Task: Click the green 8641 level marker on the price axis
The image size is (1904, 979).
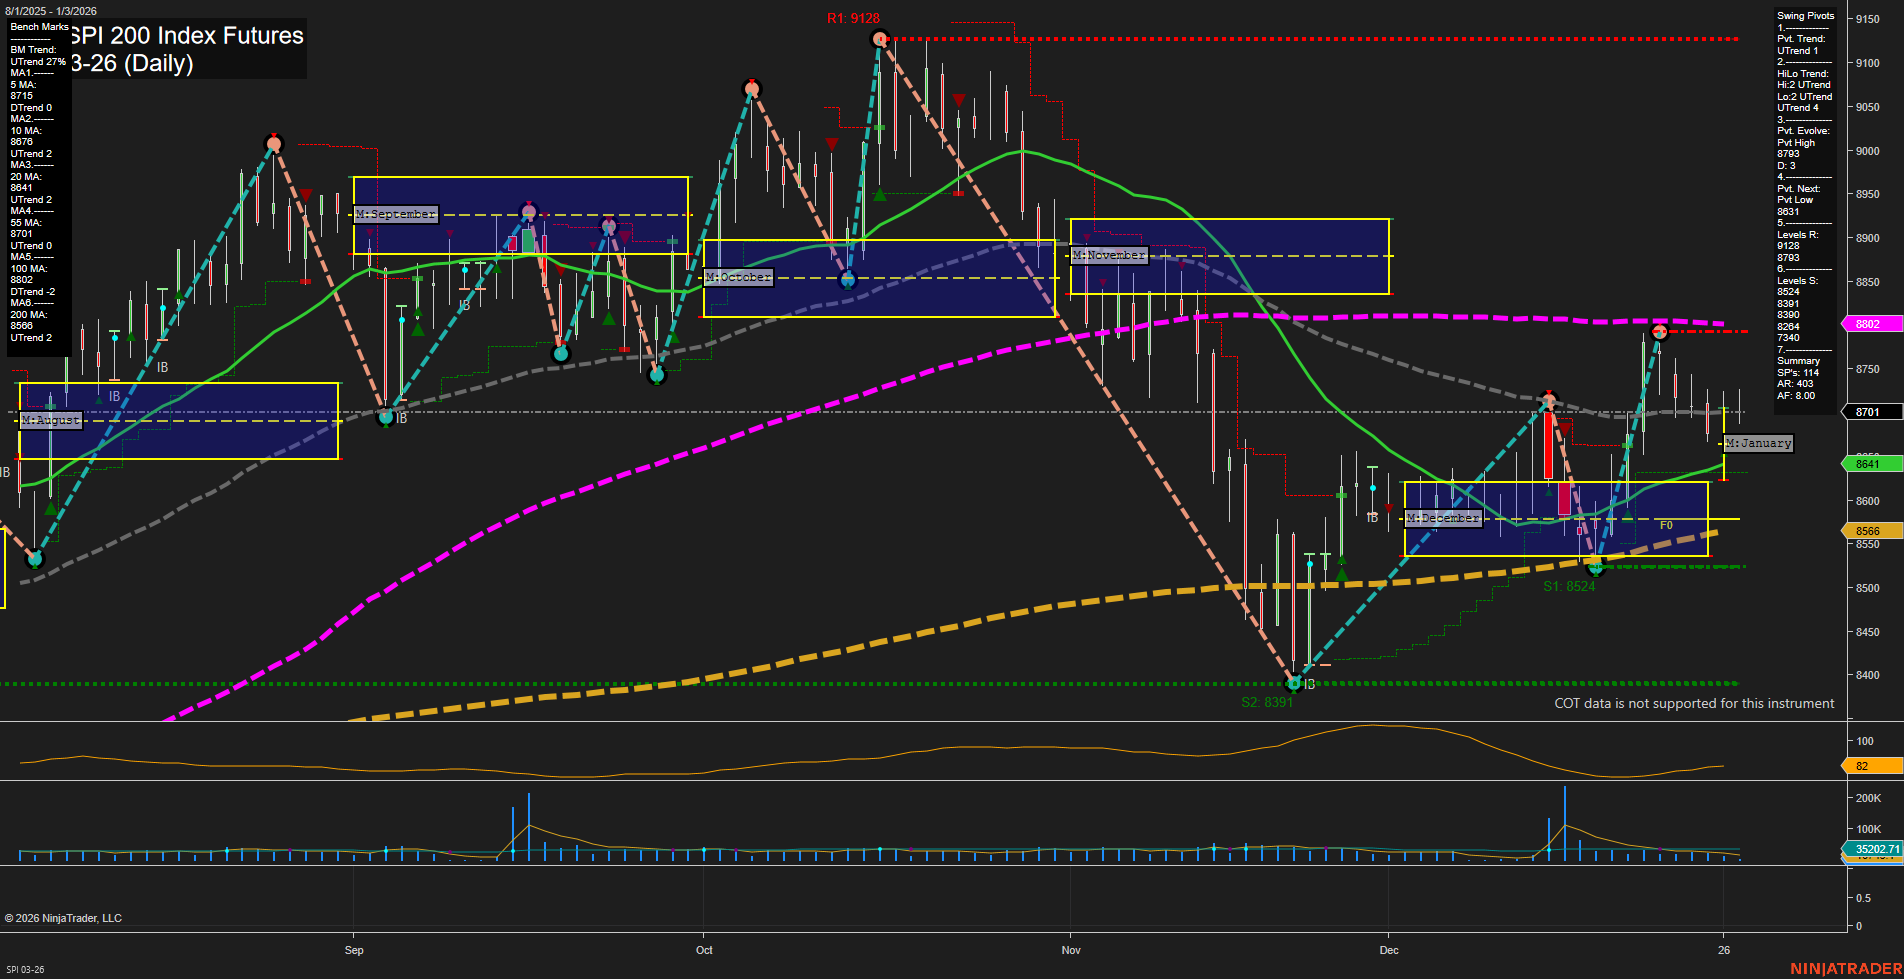Action: pyautogui.click(x=1869, y=464)
